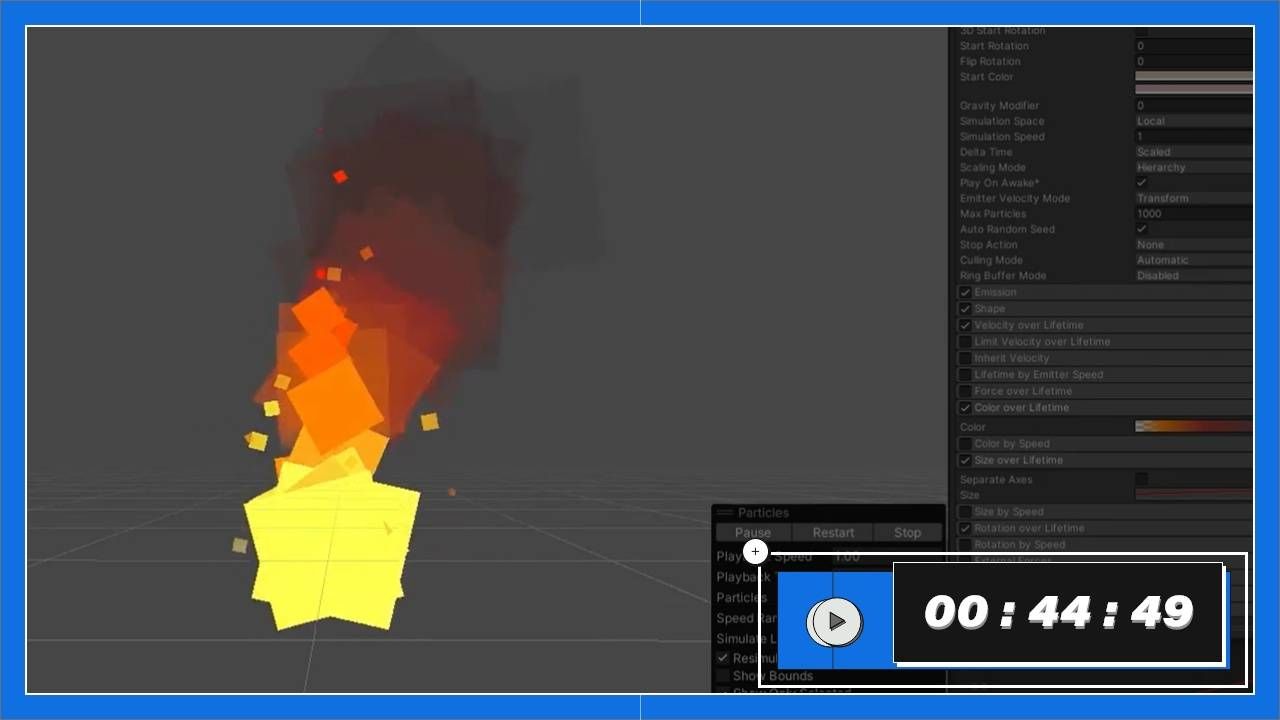Enable the Size by Speed module
The height and width of the screenshot is (720, 1280).
coord(965,512)
